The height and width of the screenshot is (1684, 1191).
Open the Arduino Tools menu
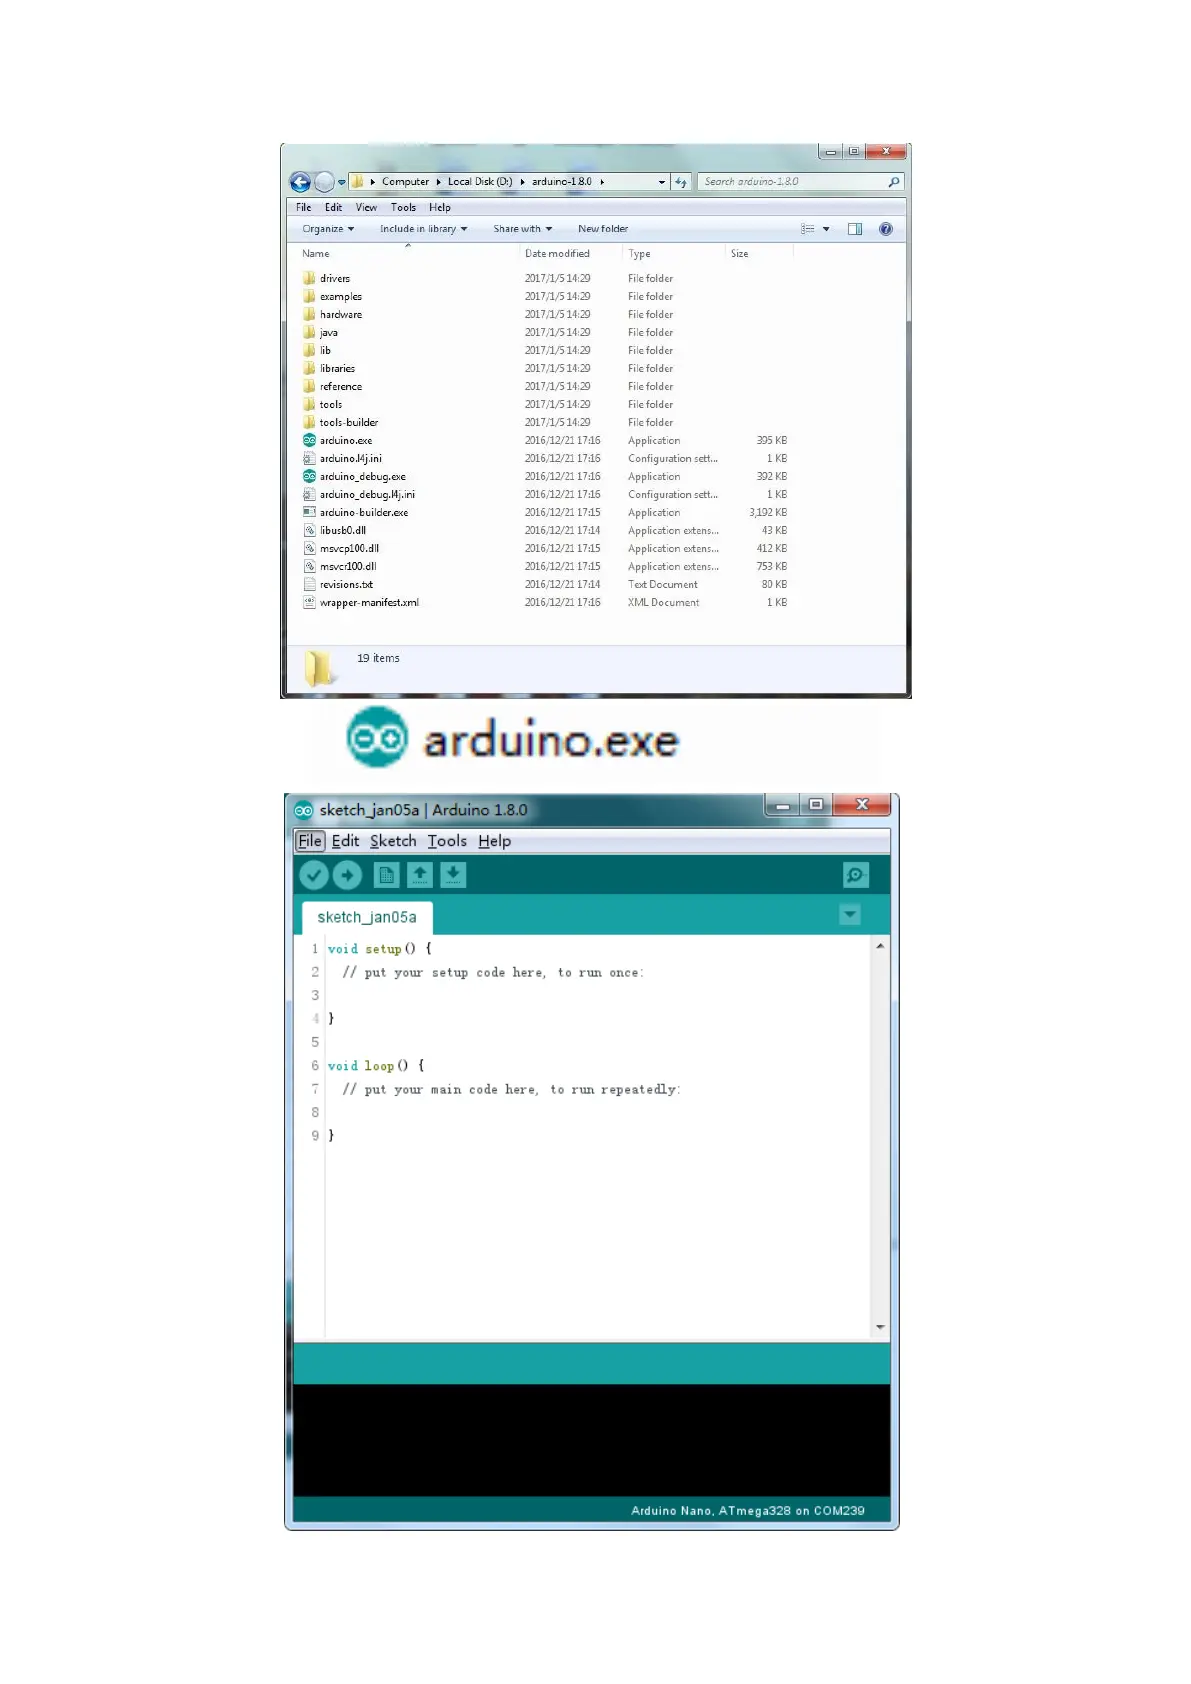(x=447, y=841)
